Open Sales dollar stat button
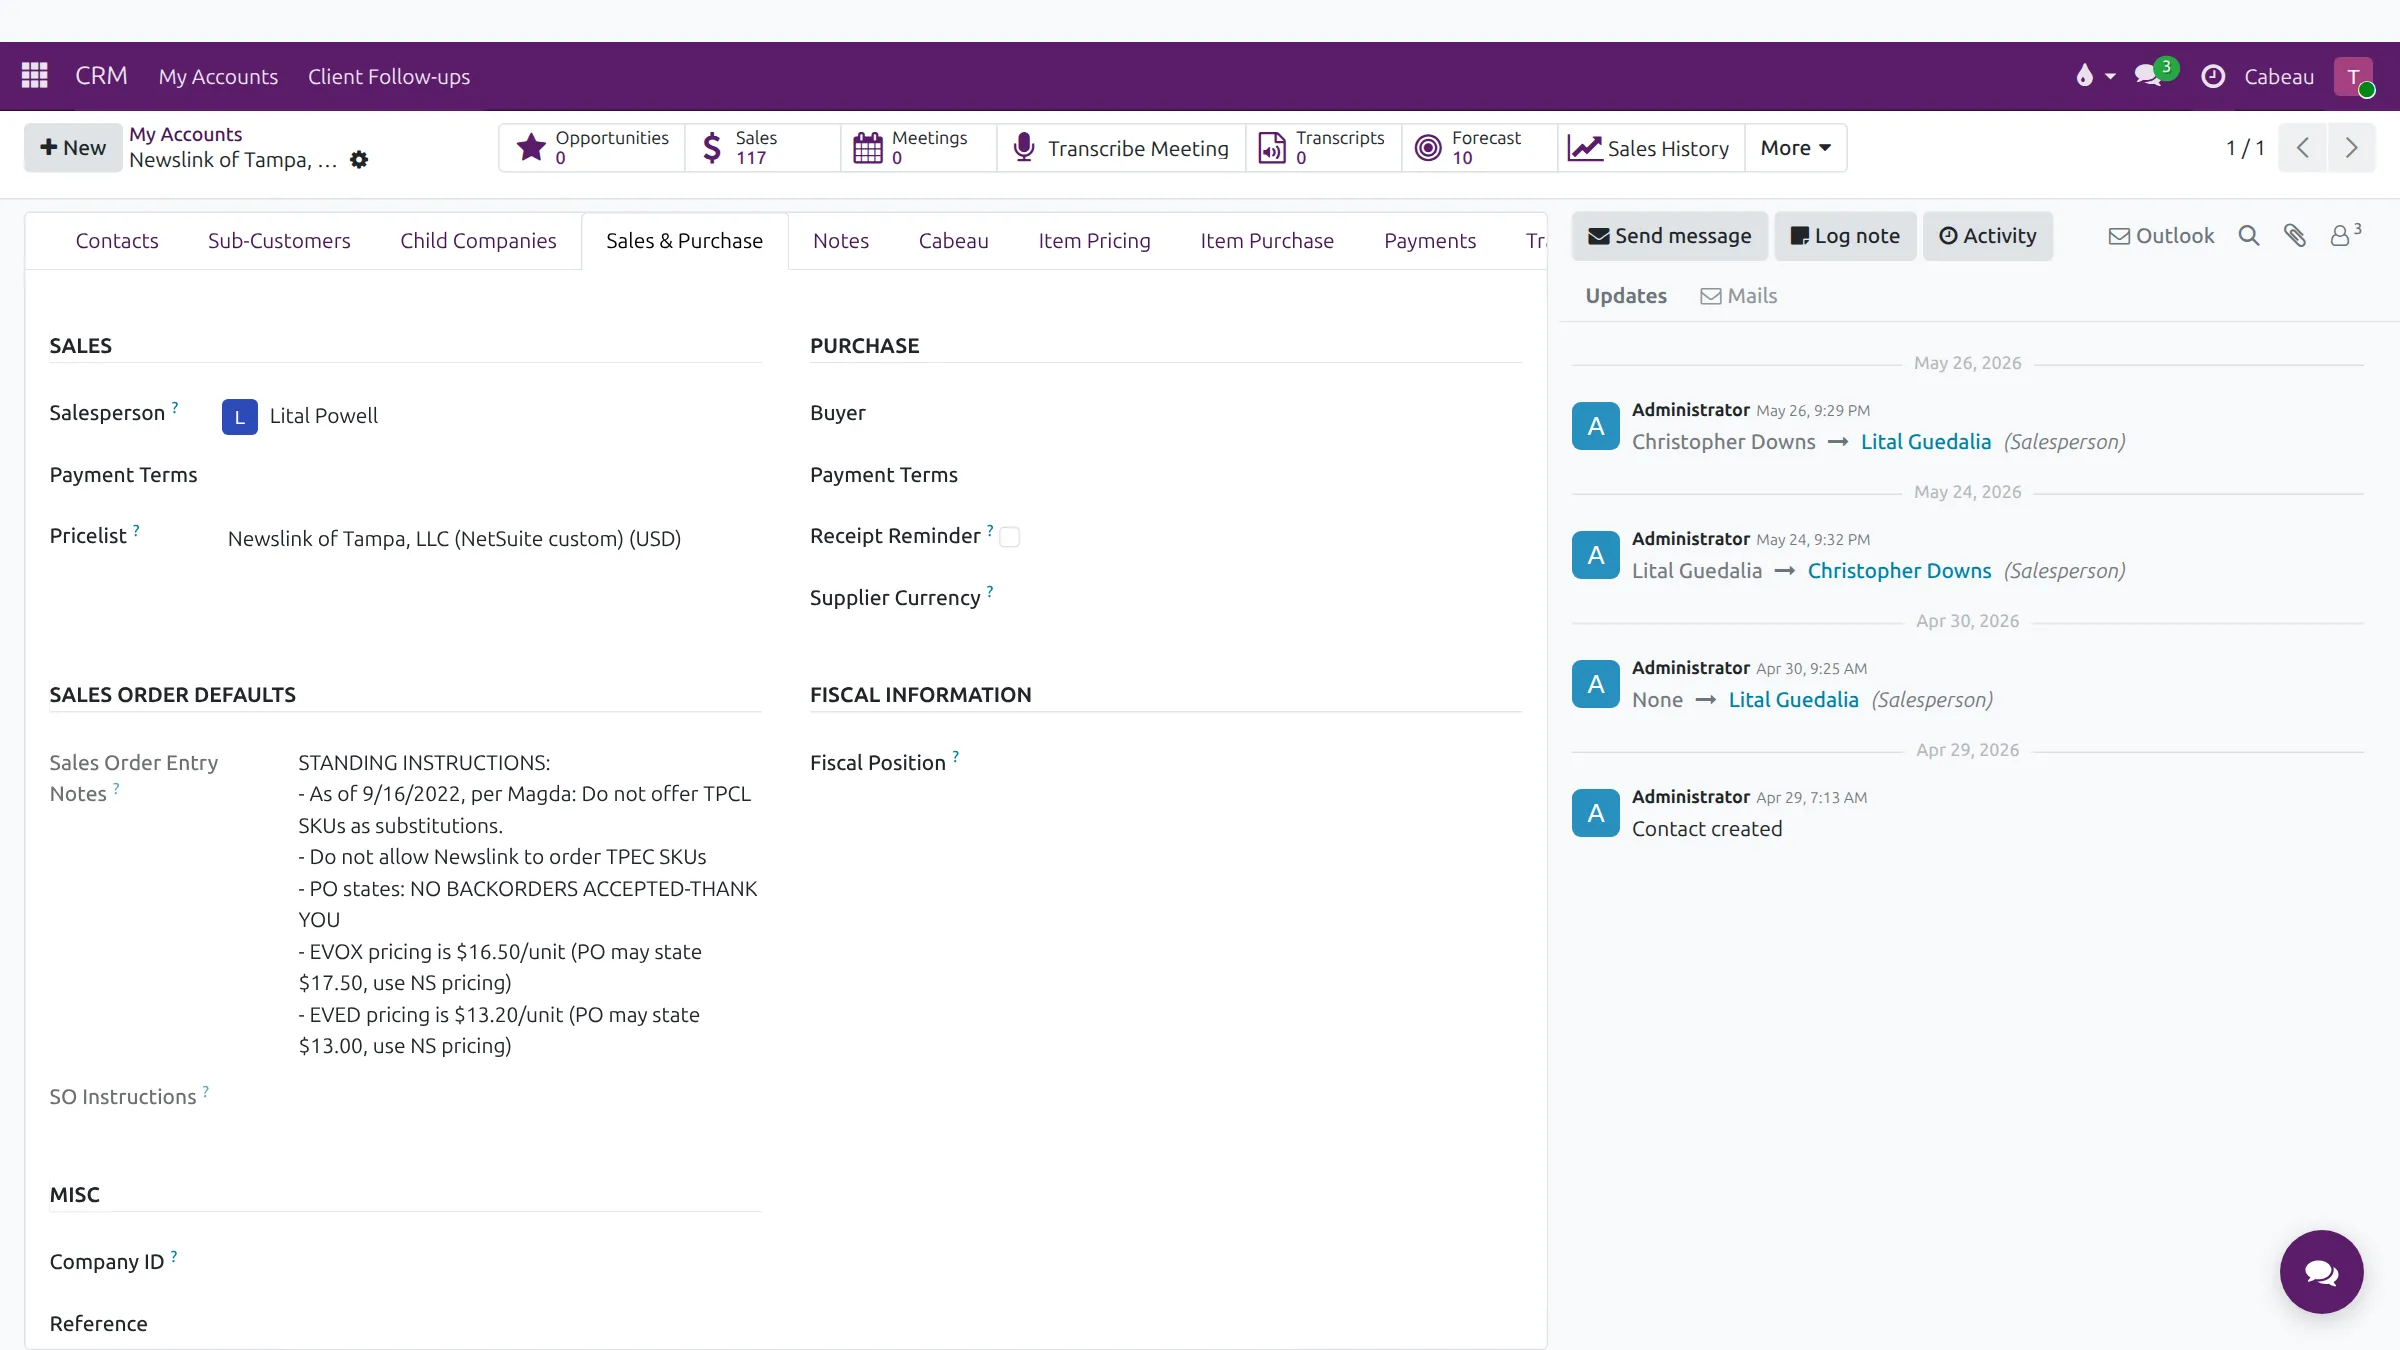2400x1350 pixels. [x=763, y=148]
